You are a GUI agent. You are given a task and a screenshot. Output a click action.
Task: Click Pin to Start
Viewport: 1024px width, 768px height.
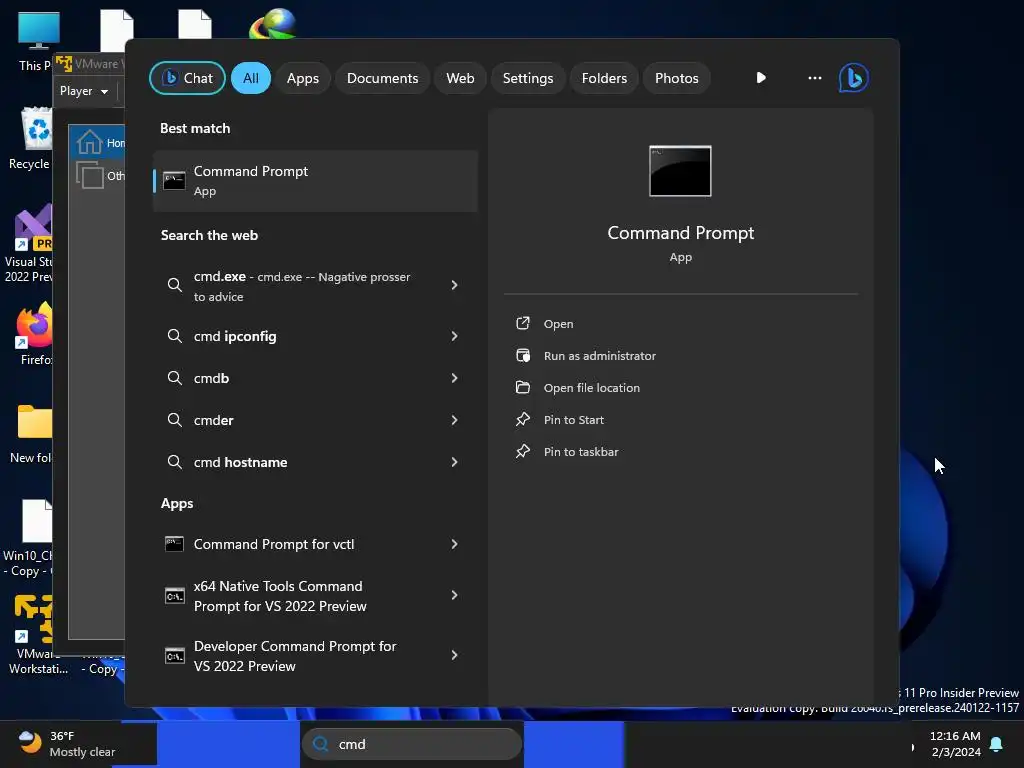click(x=573, y=420)
